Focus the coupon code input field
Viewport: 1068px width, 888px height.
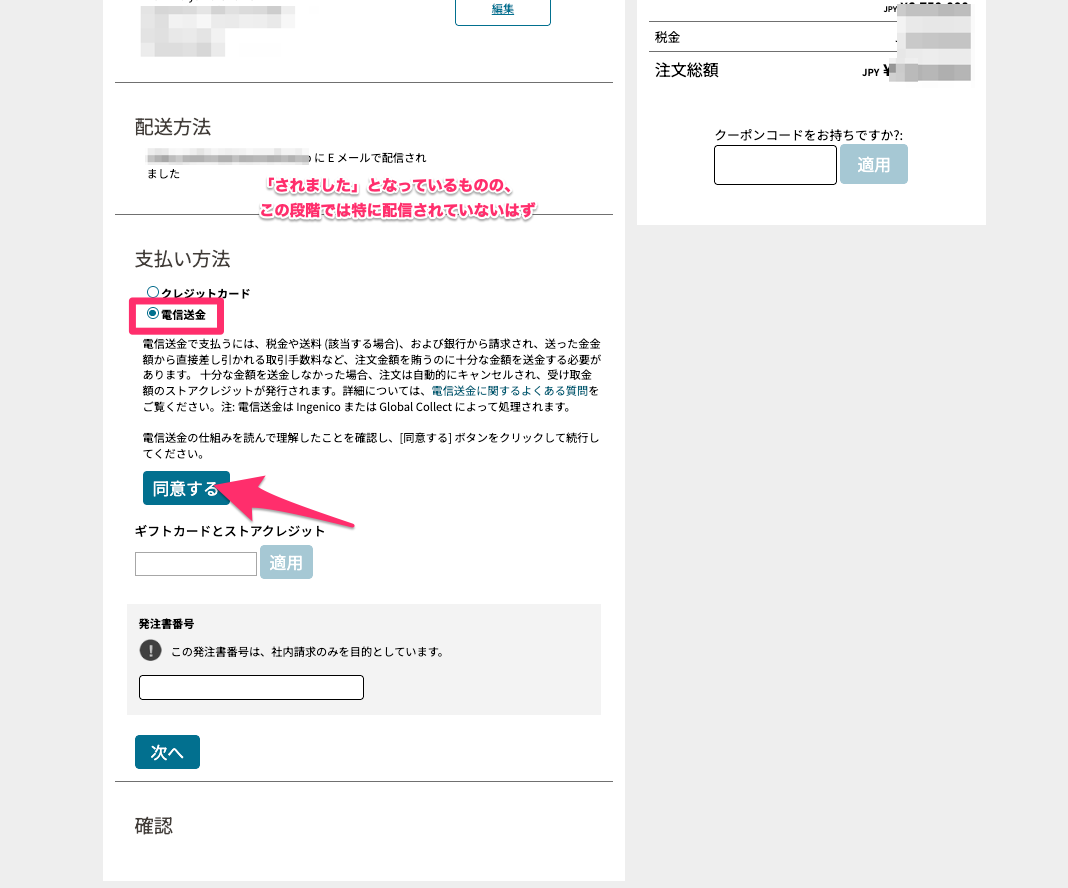coord(775,165)
